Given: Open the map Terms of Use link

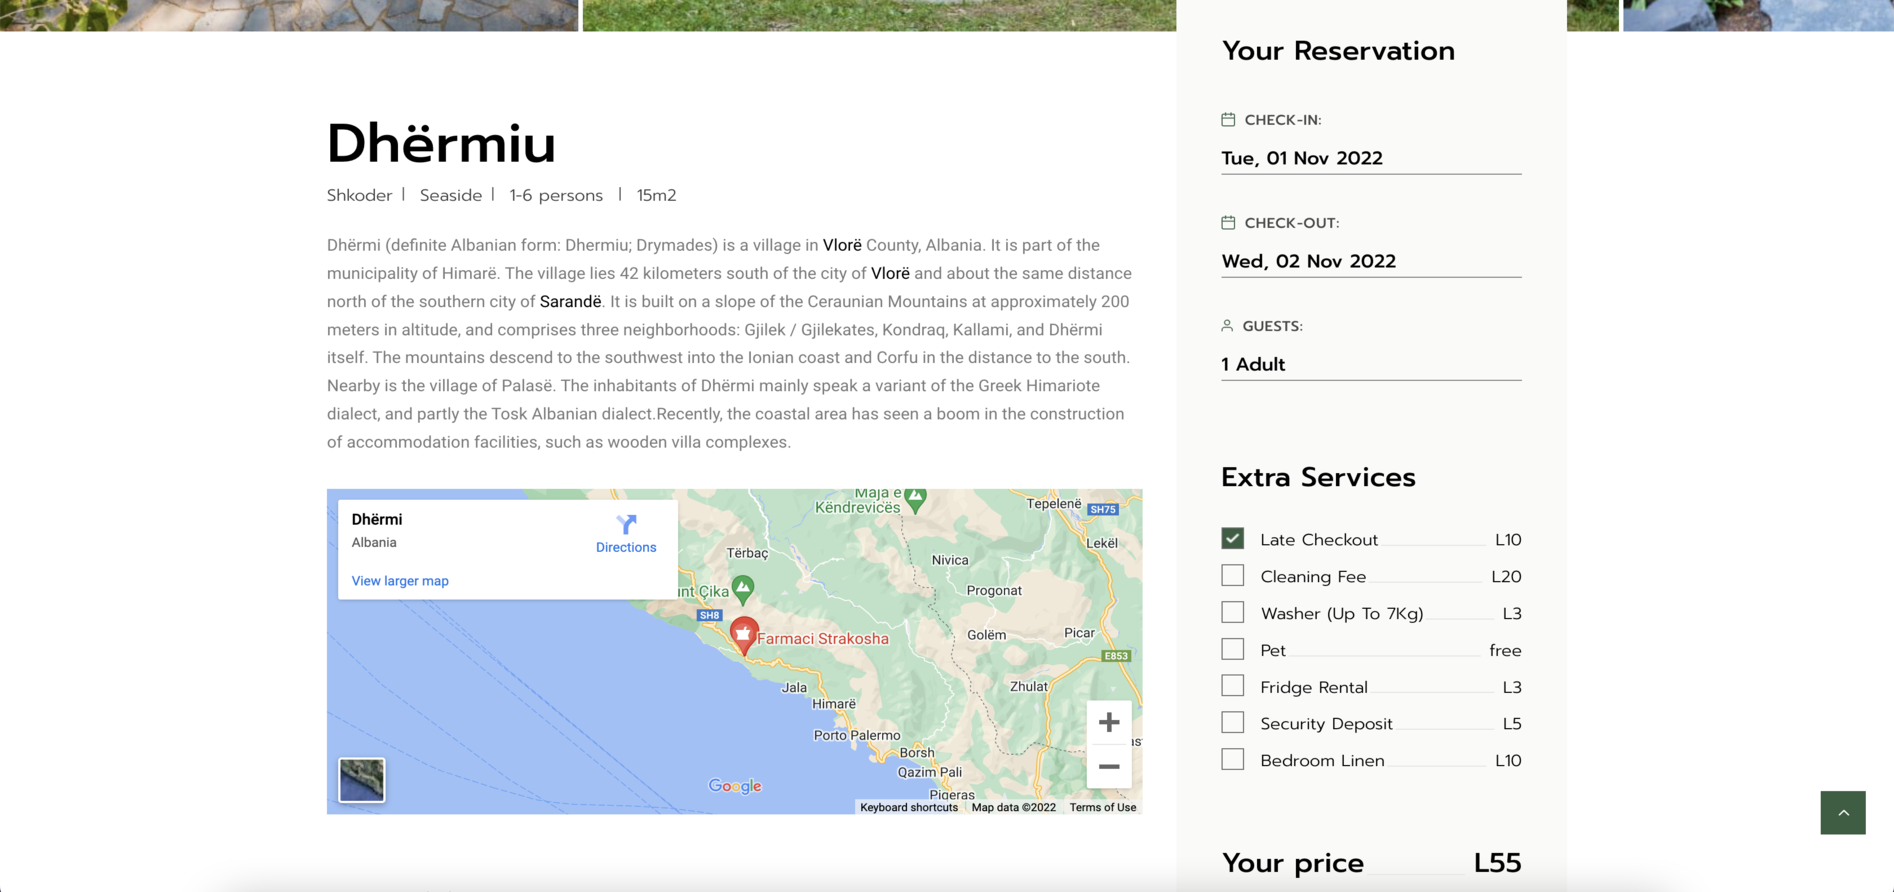Looking at the screenshot, I should click(1102, 807).
